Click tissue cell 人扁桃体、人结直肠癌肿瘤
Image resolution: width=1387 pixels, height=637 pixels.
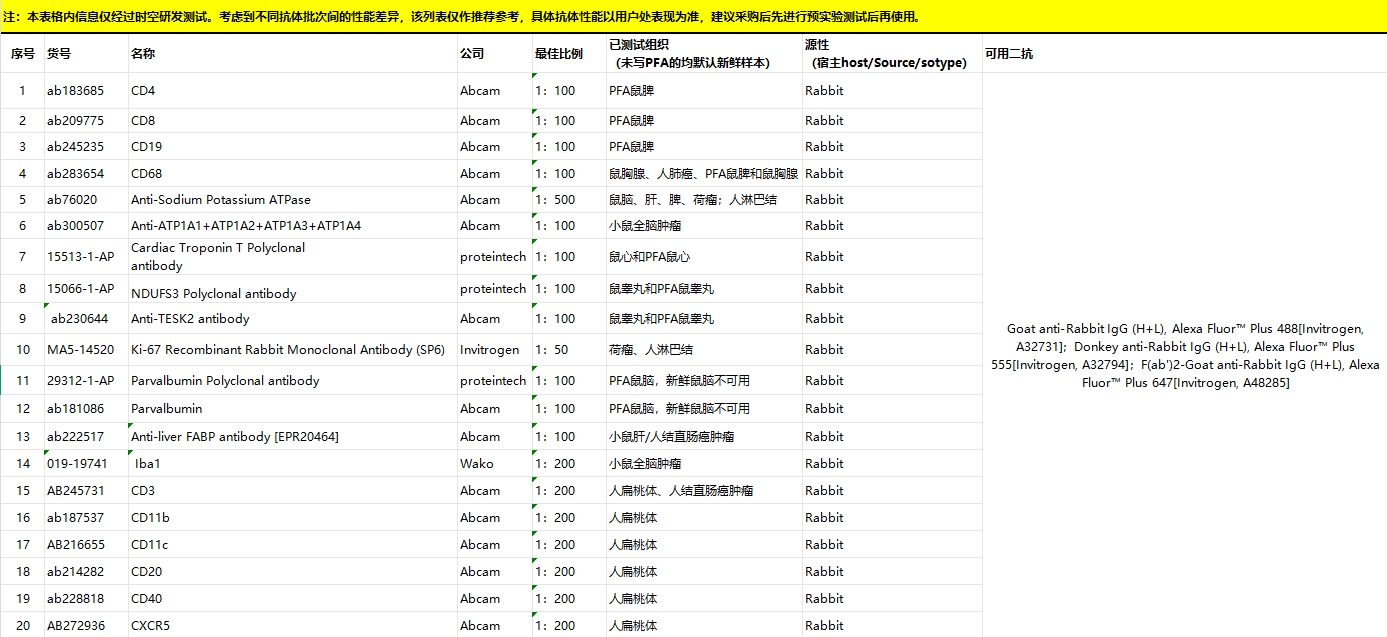click(704, 490)
